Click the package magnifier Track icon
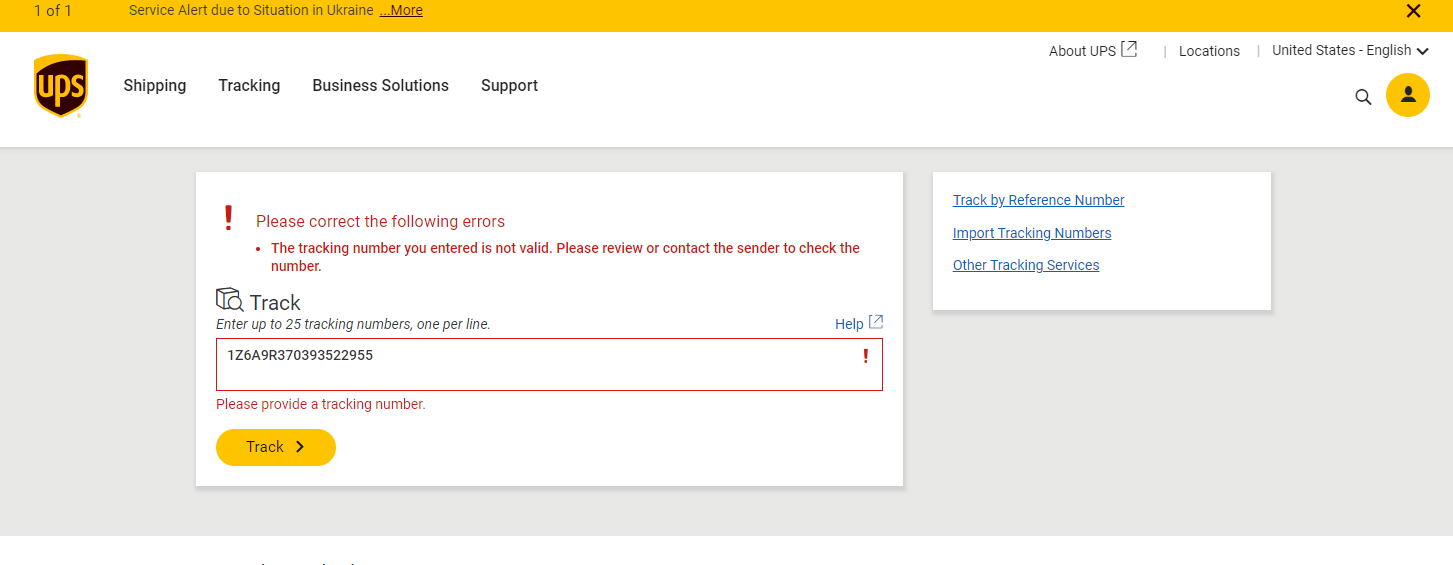 pyautogui.click(x=230, y=299)
